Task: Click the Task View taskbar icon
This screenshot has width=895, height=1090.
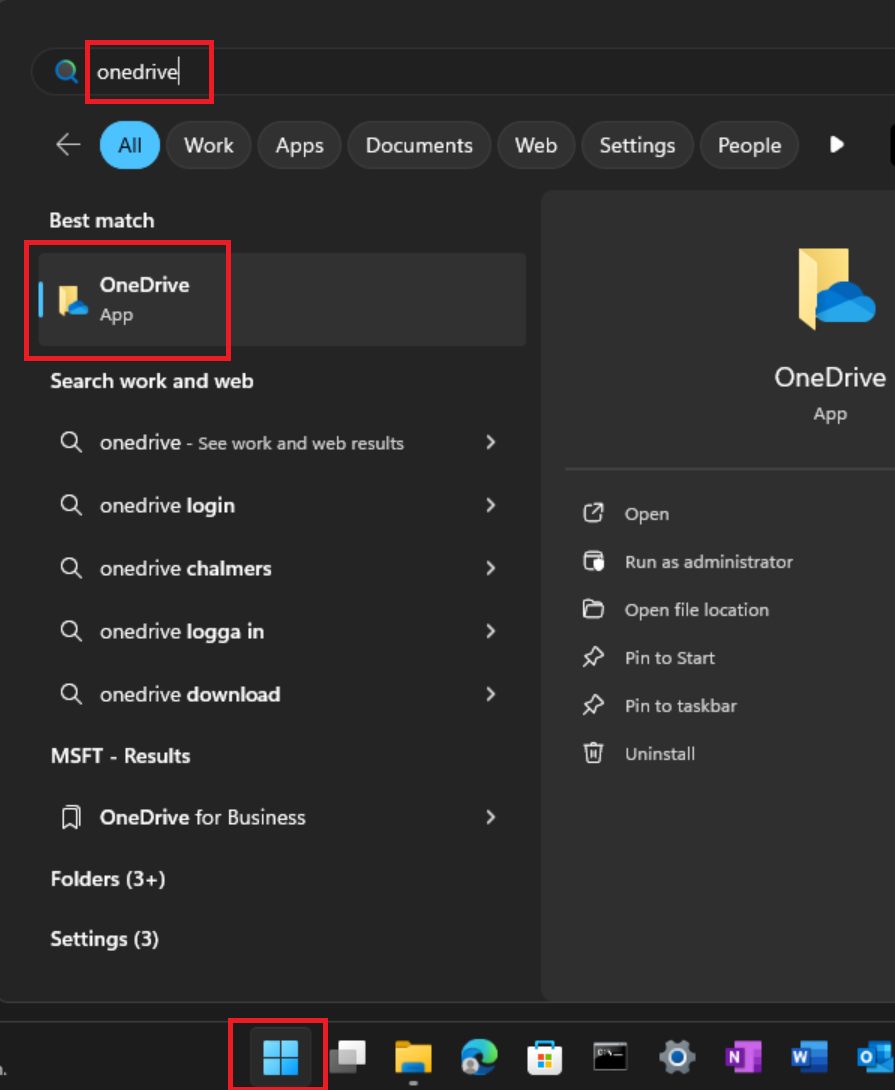Action: pyautogui.click(x=347, y=1056)
